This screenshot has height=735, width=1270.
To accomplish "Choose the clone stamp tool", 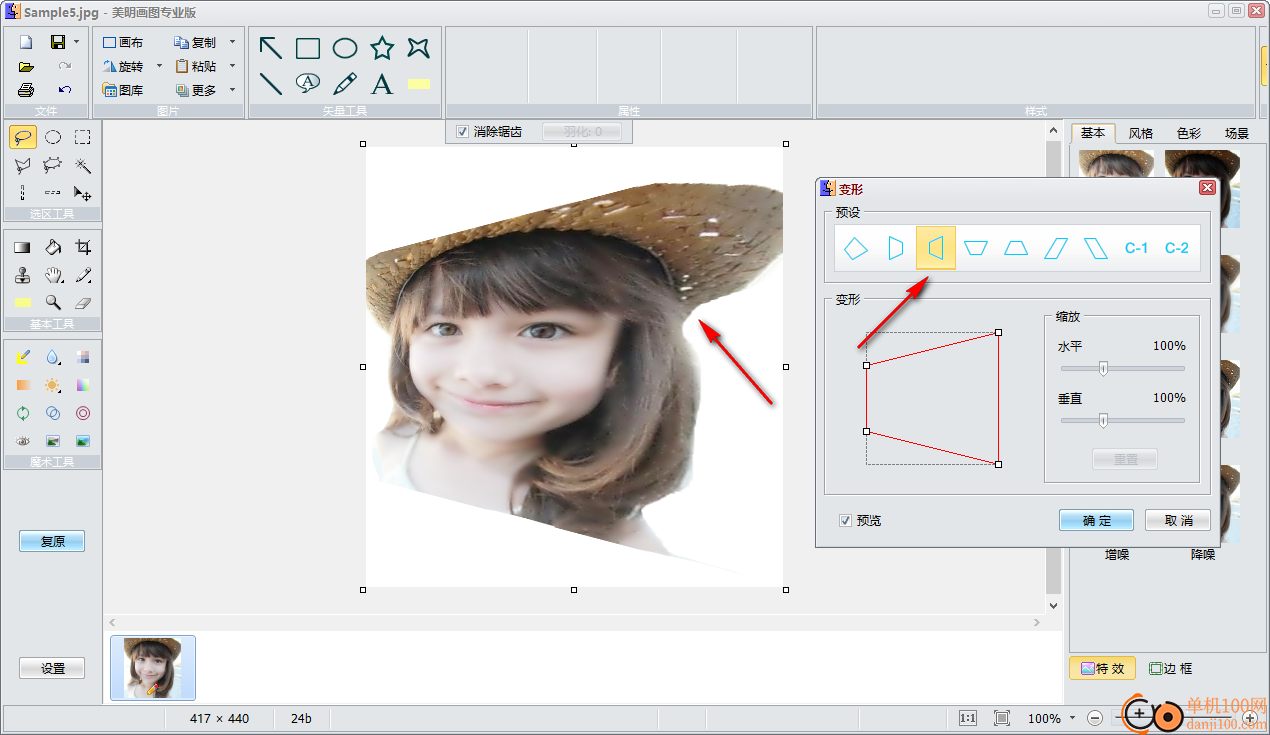I will point(23,275).
